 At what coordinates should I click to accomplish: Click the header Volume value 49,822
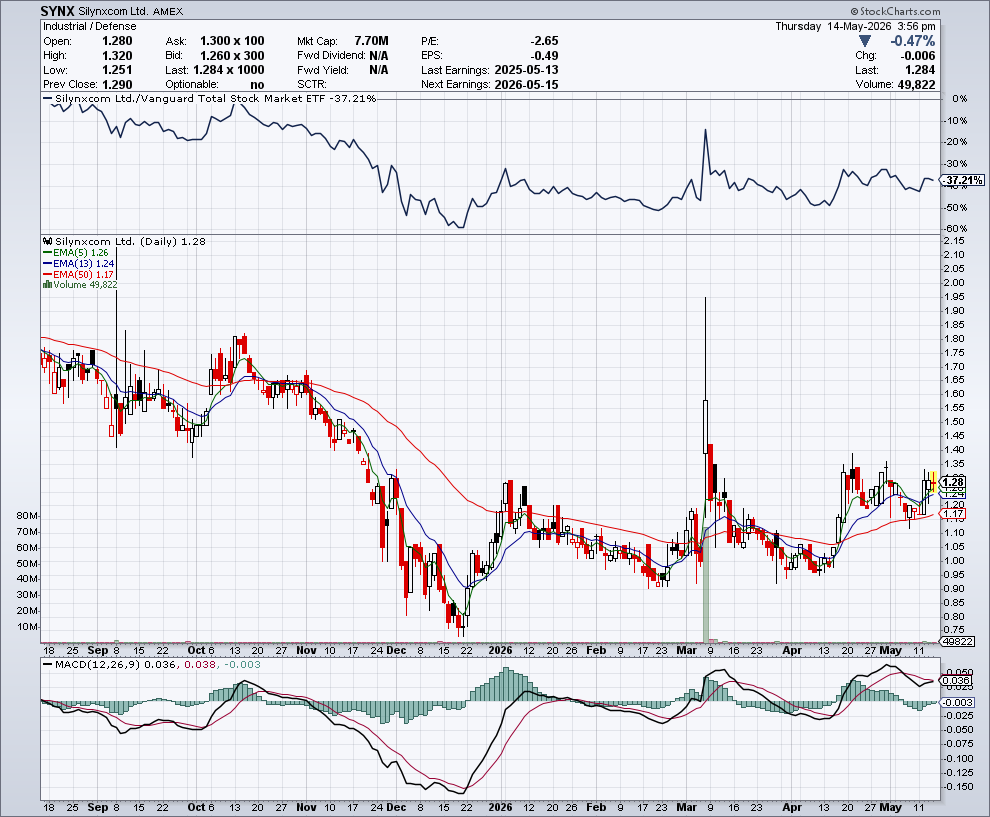tap(916, 85)
